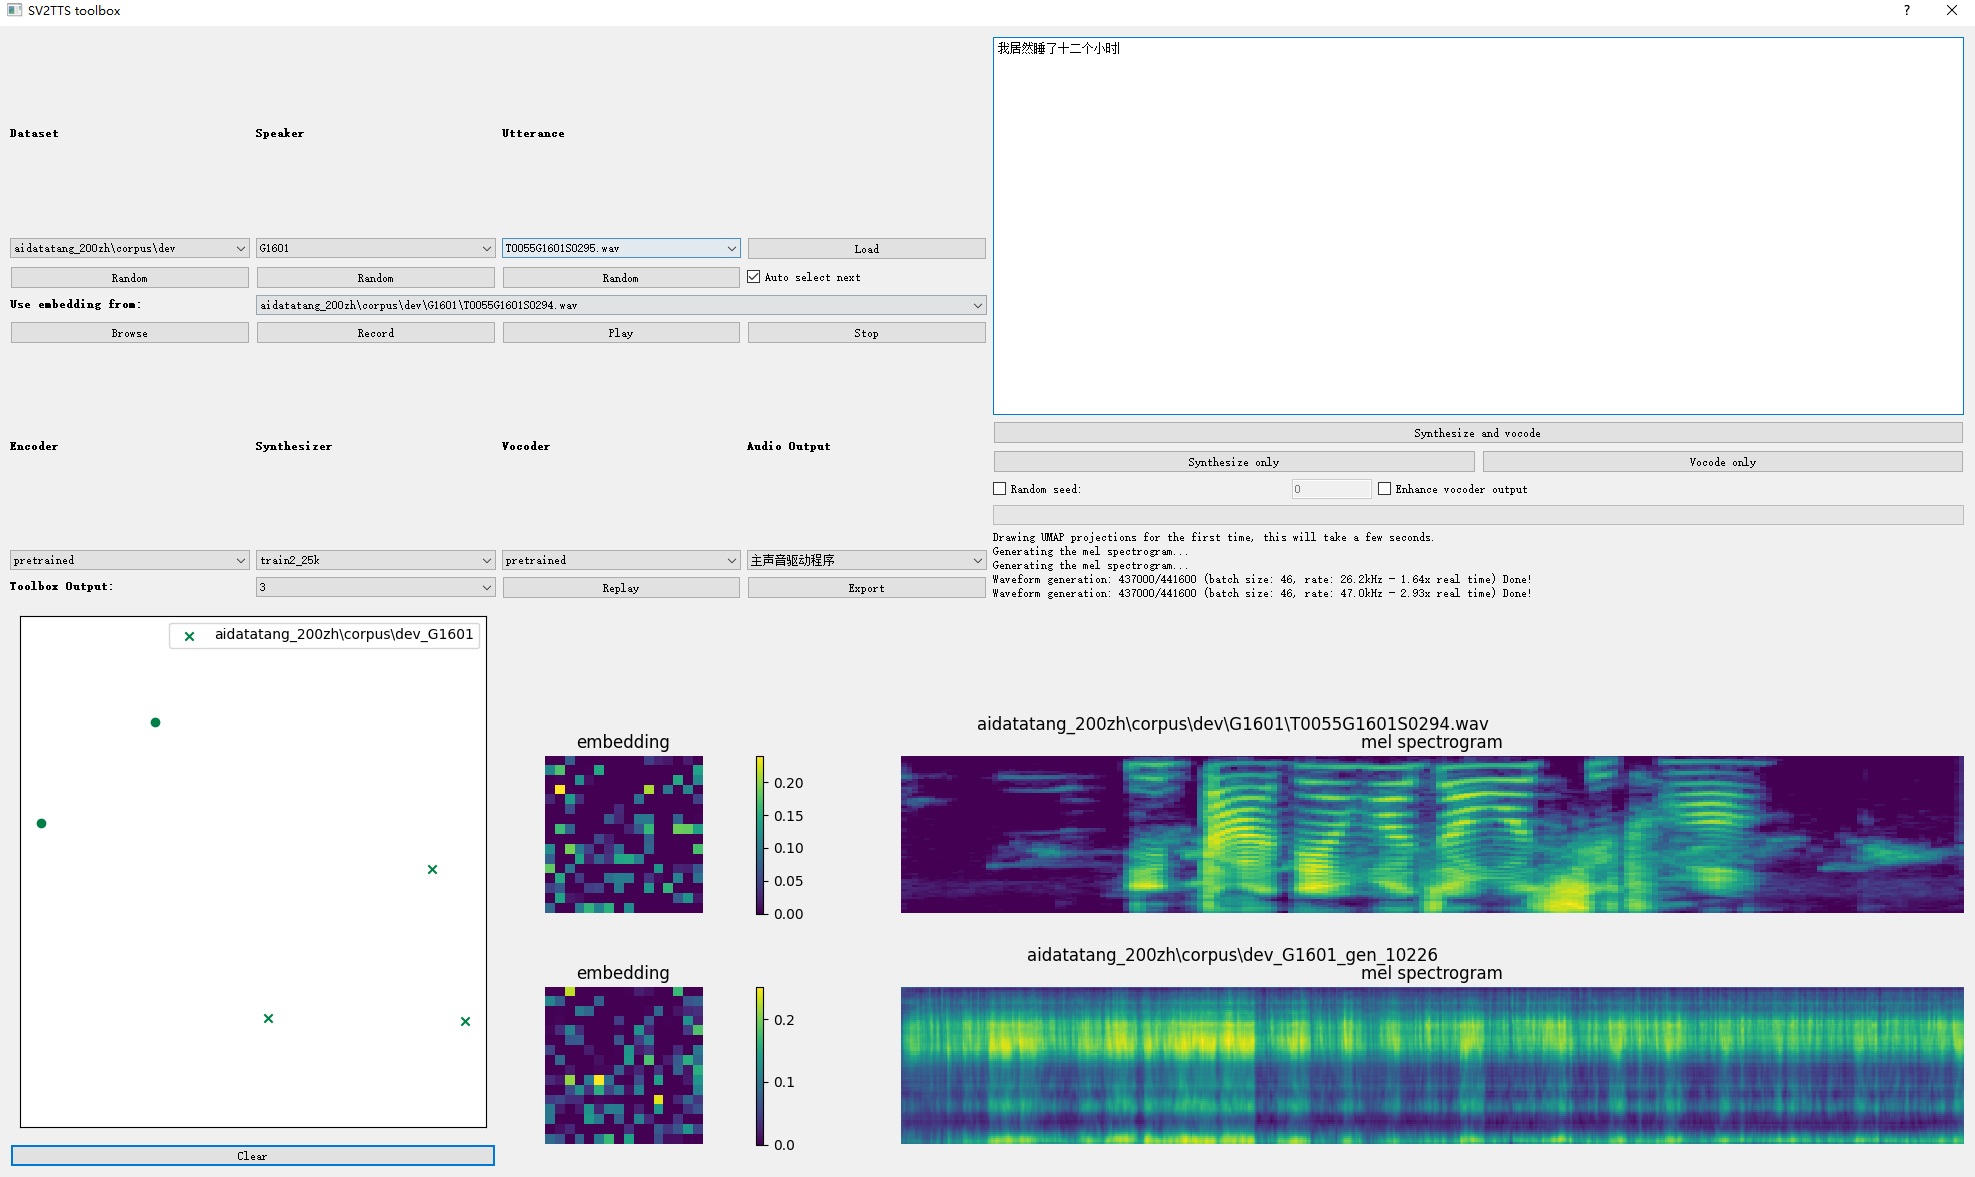
Task: Click the top embedding colorbar
Action: tap(760, 835)
